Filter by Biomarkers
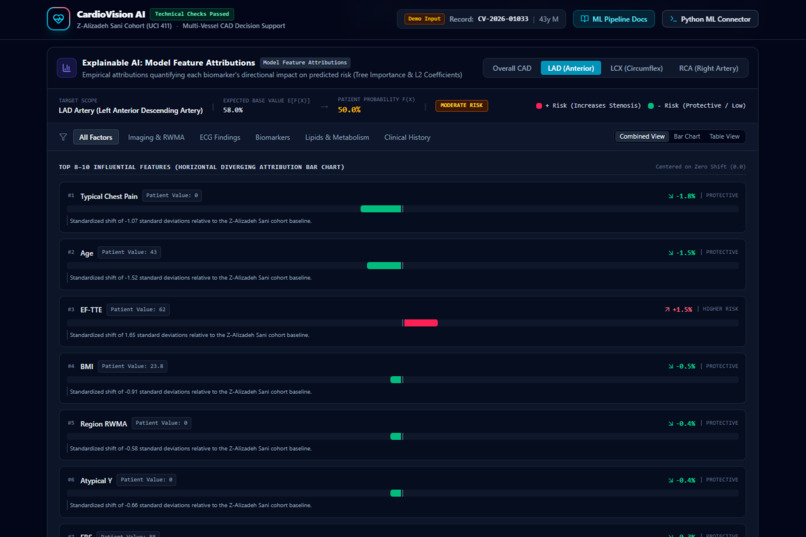The image size is (806, 537). point(272,137)
